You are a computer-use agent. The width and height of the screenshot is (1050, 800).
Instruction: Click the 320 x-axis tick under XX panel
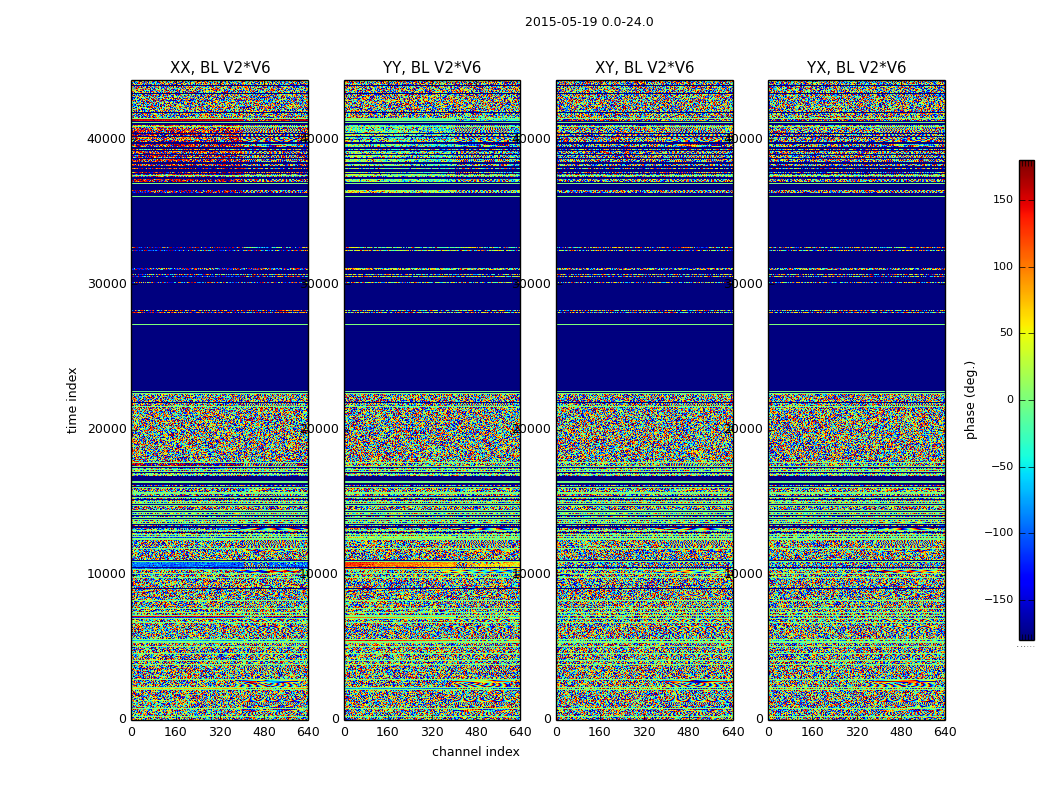coord(220,732)
